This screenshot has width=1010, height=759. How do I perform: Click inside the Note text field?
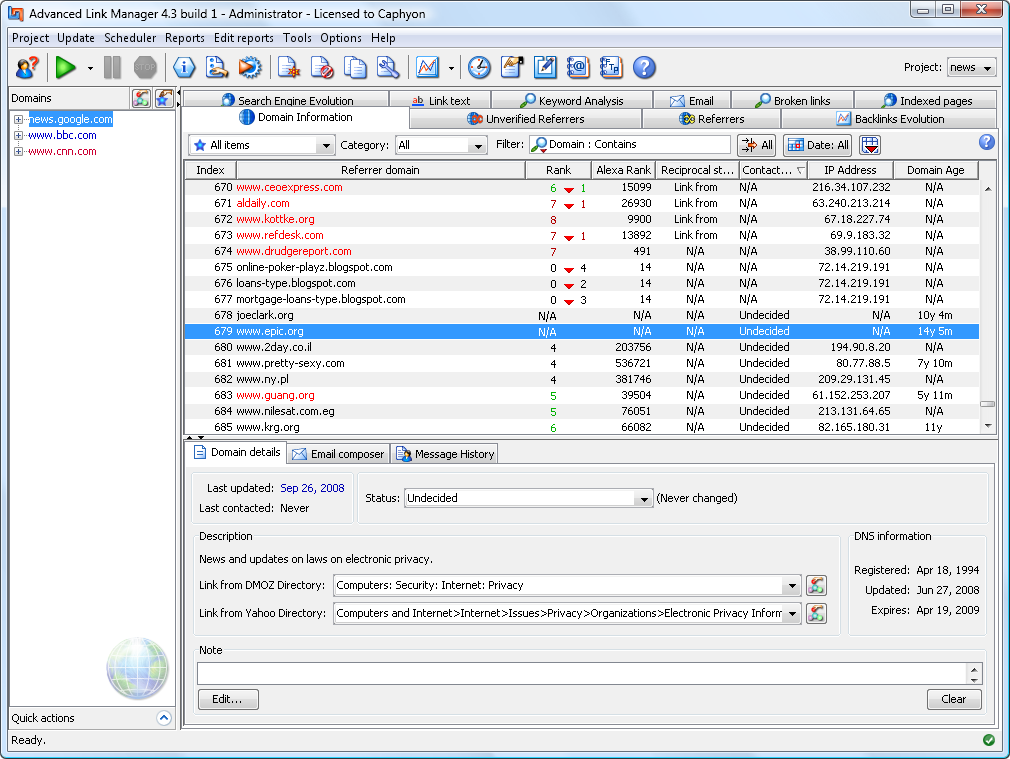tap(582, 673)
